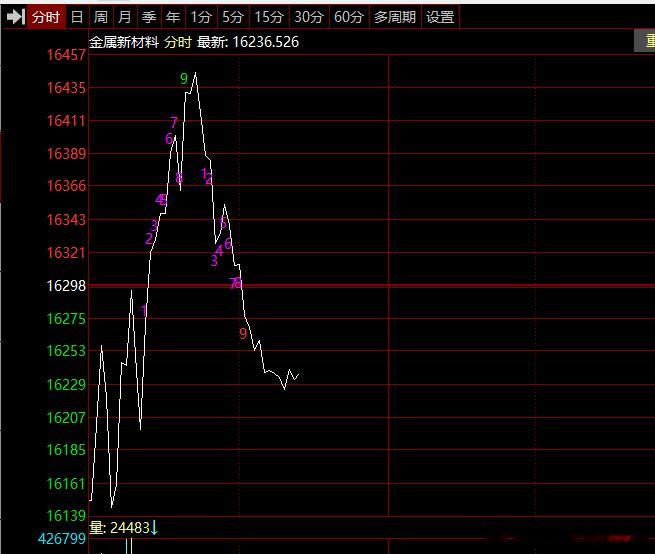The height and width of the screenshot is (554, 655).
Task: Open the 多周期 multi-period view
Action: tap(395, 17)
